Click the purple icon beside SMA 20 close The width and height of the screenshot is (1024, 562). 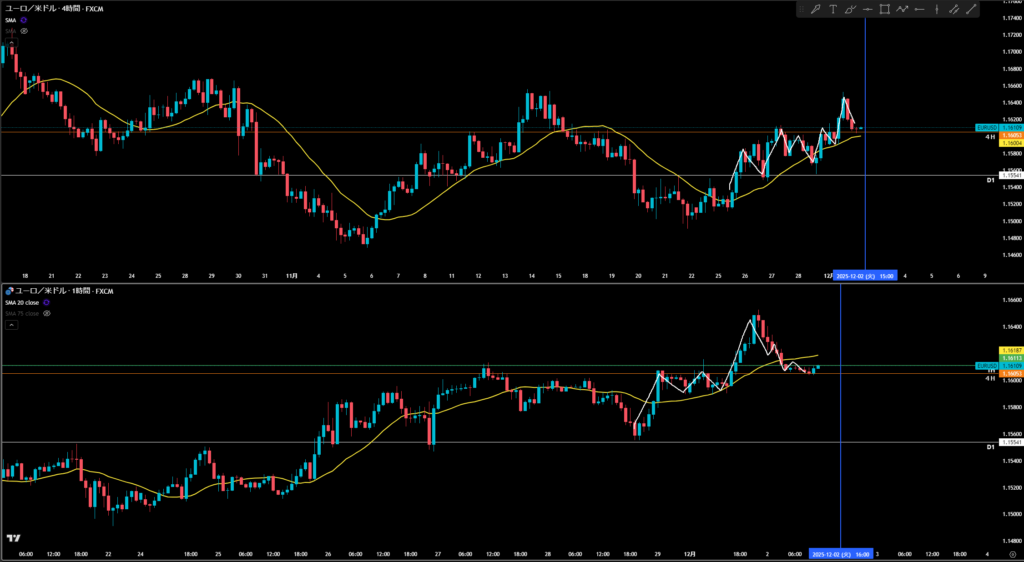click(47, 302)
